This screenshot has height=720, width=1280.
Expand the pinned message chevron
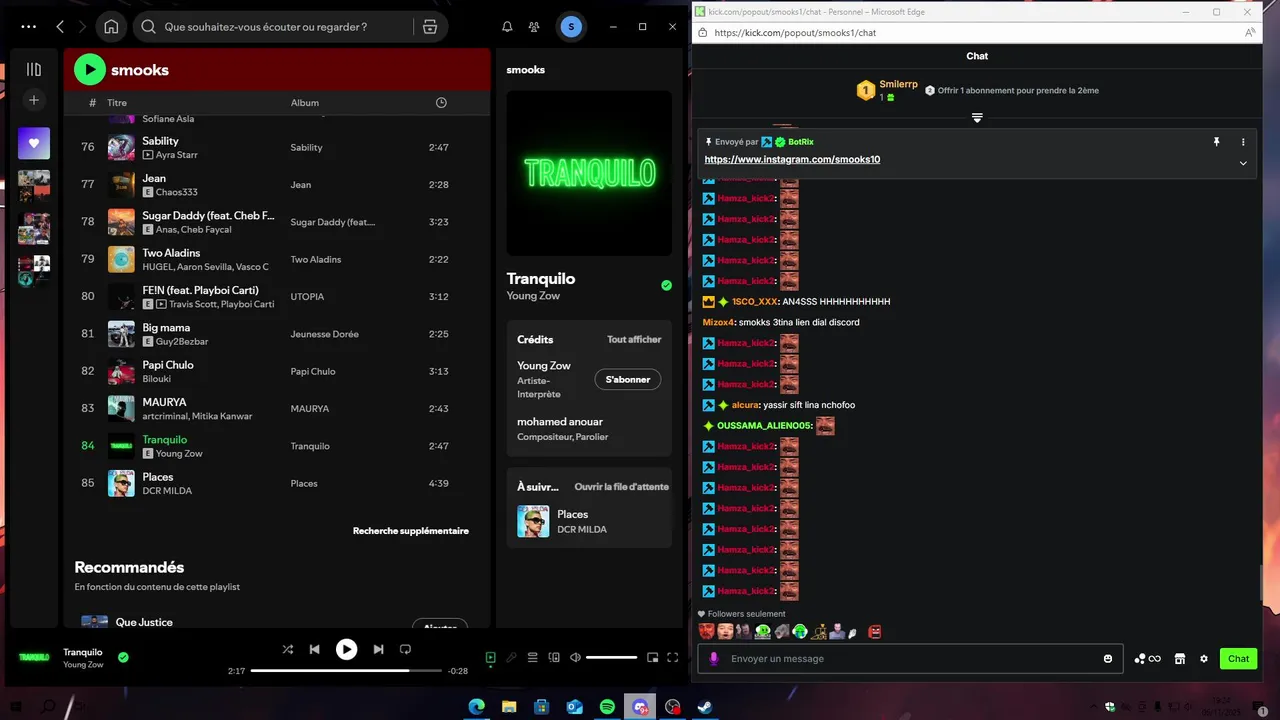[x=1243, y=163]
